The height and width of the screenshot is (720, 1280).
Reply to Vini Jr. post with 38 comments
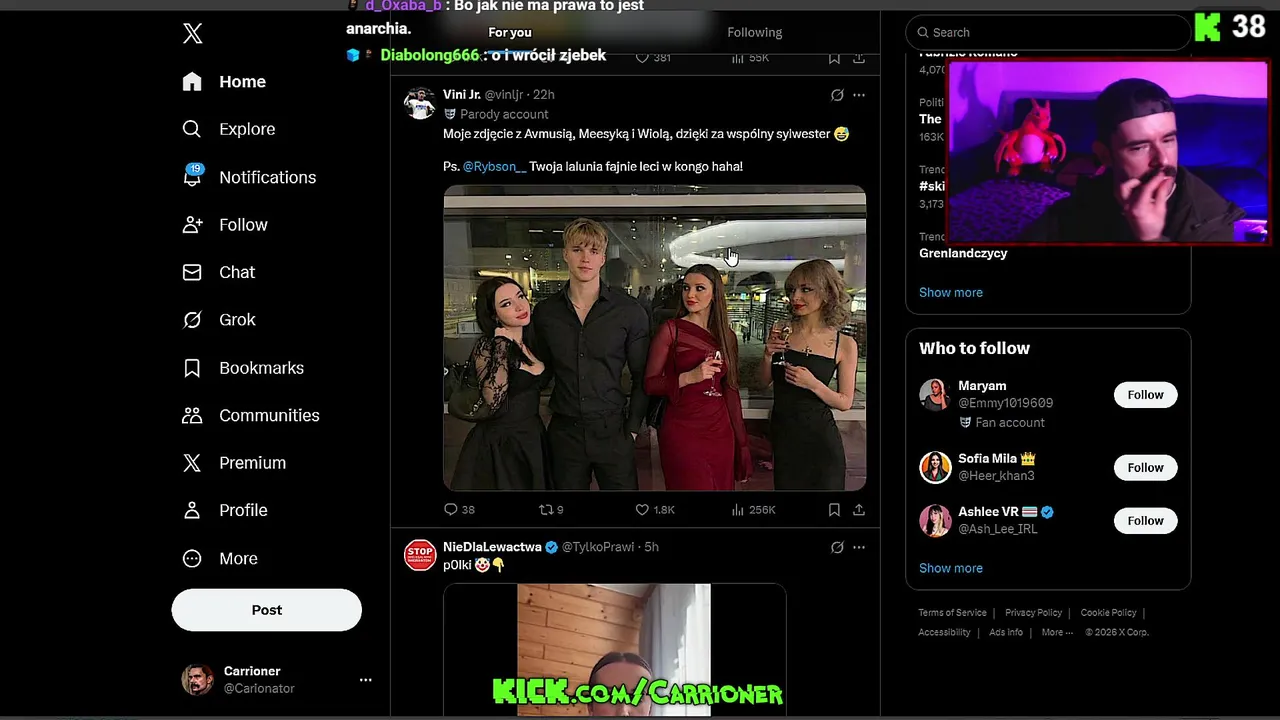pyautogui.click(x=459, y=510)
